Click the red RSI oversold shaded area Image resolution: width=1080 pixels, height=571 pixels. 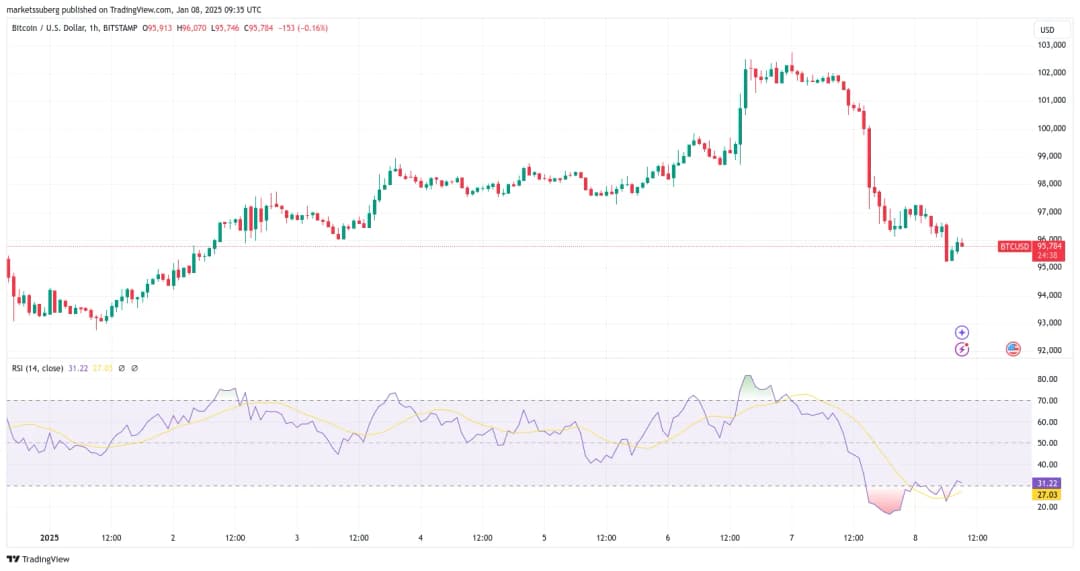tap(886, 500)
